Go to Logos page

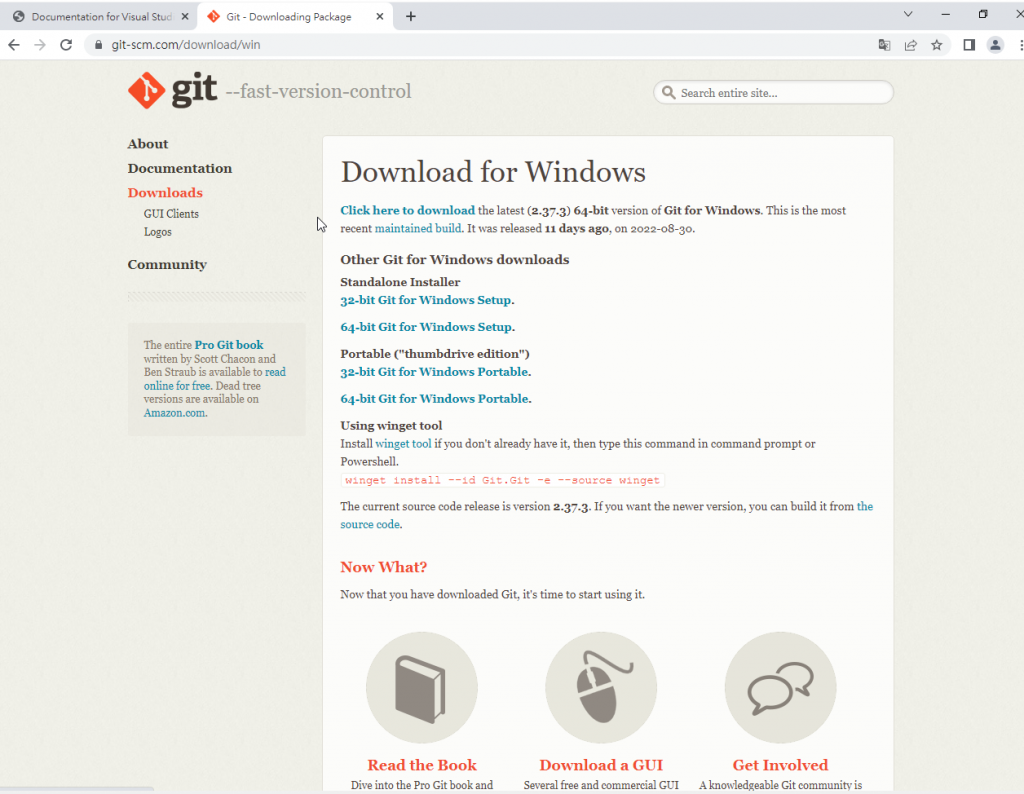tap(157, 232)
